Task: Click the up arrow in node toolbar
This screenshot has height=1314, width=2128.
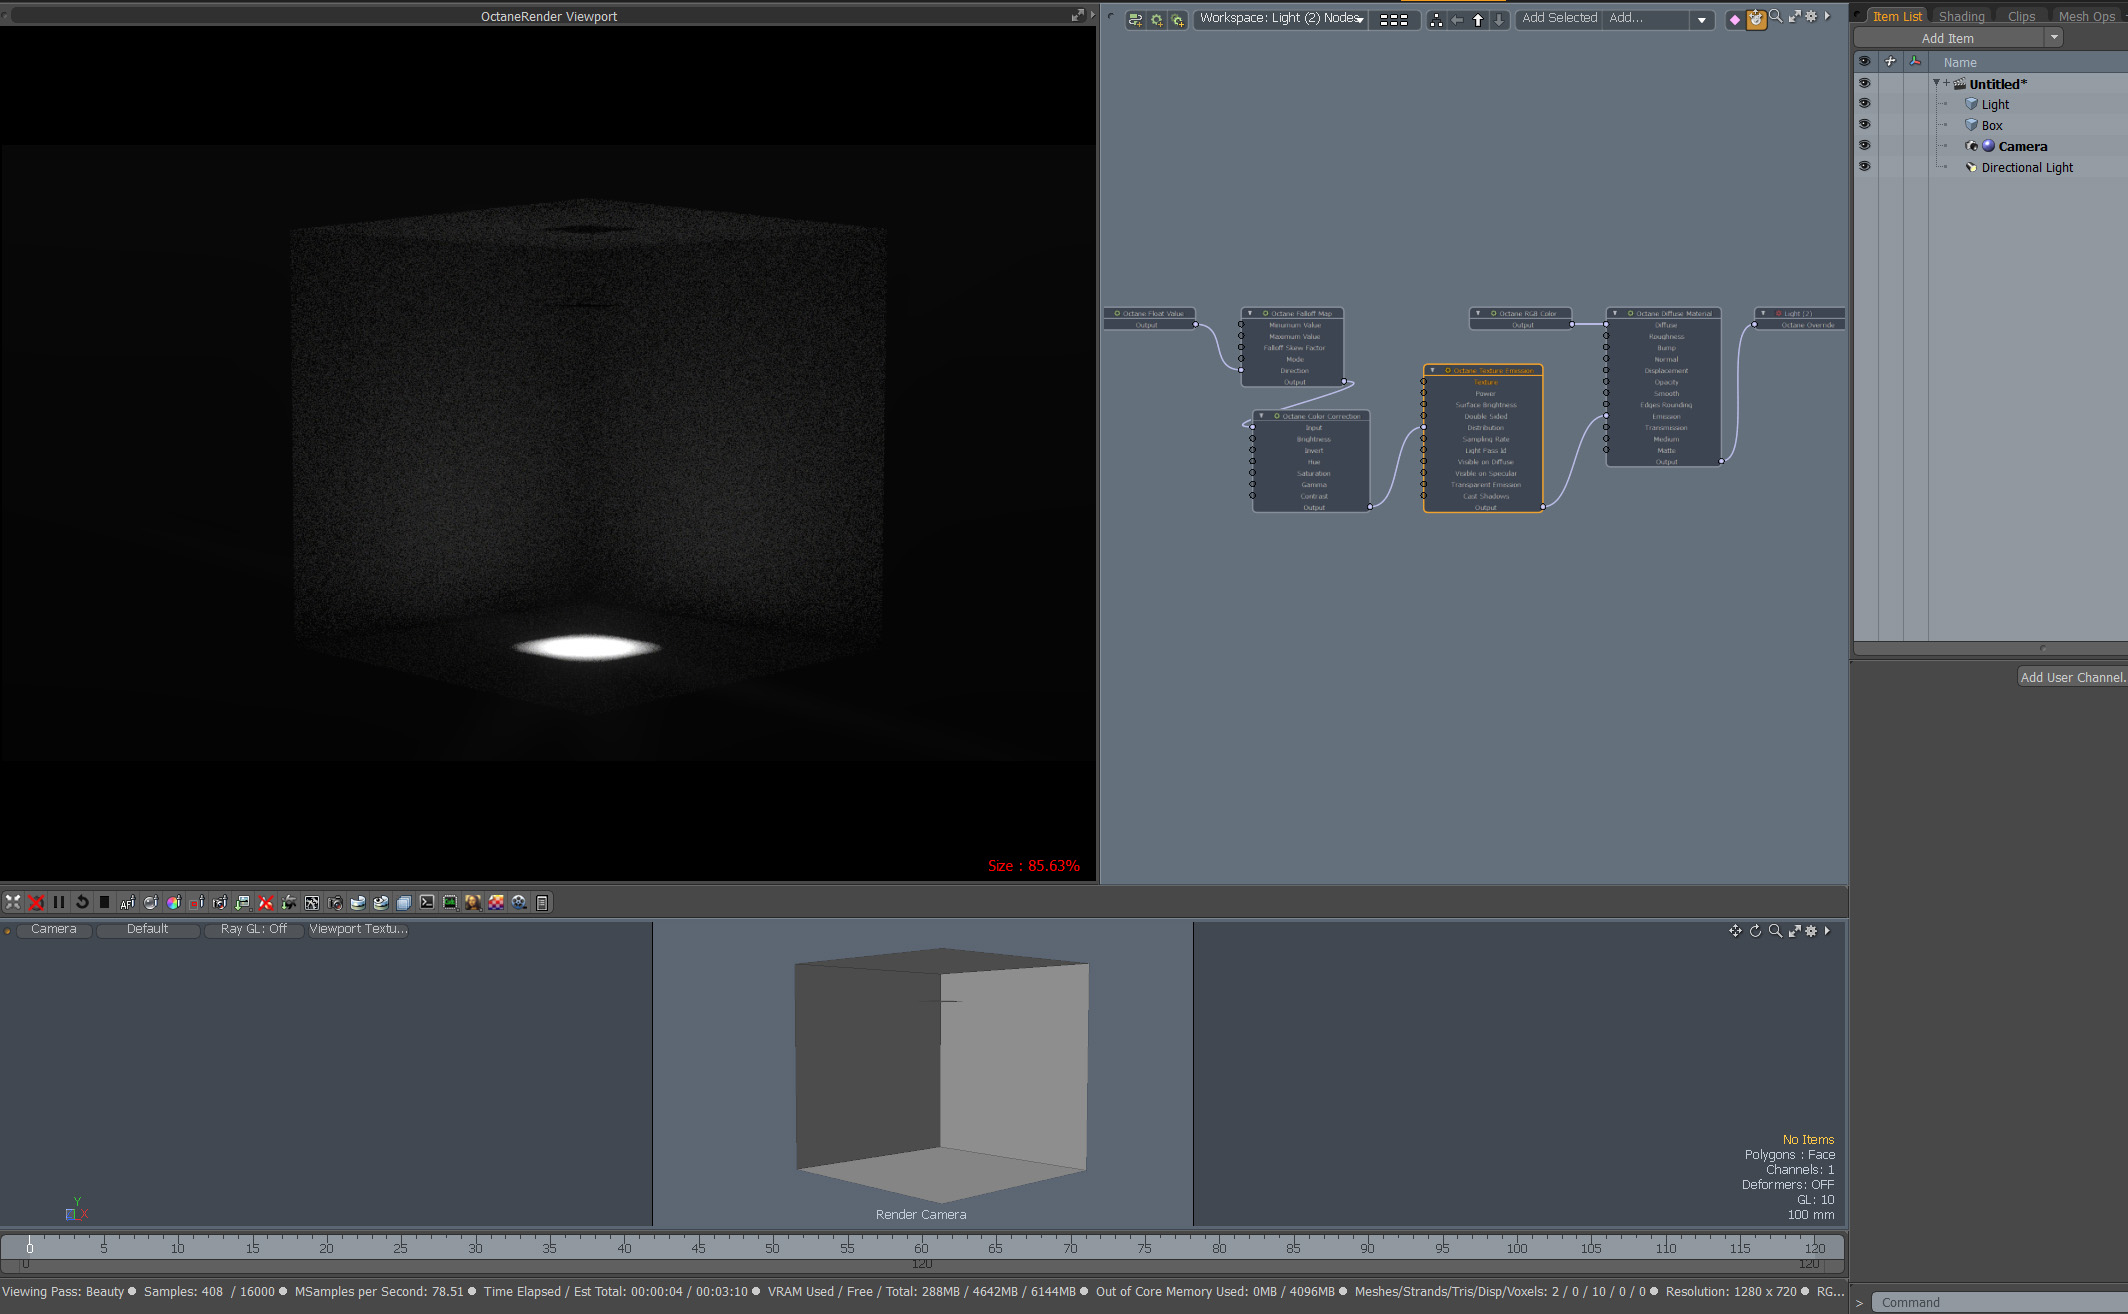Action: click(x=1478, y=20)
